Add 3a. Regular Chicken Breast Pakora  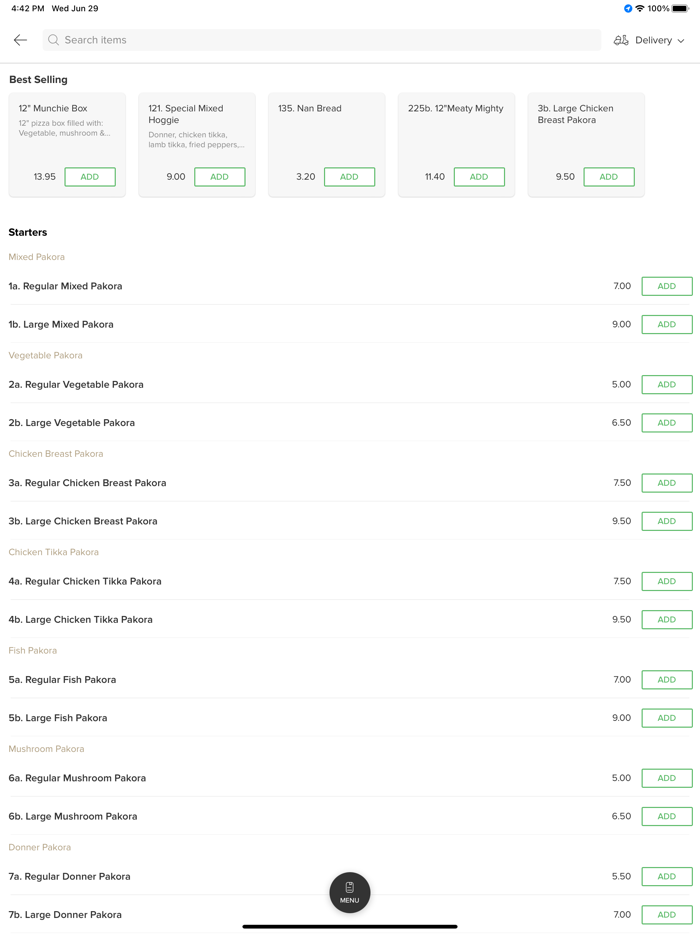click(x=667, y=483)
